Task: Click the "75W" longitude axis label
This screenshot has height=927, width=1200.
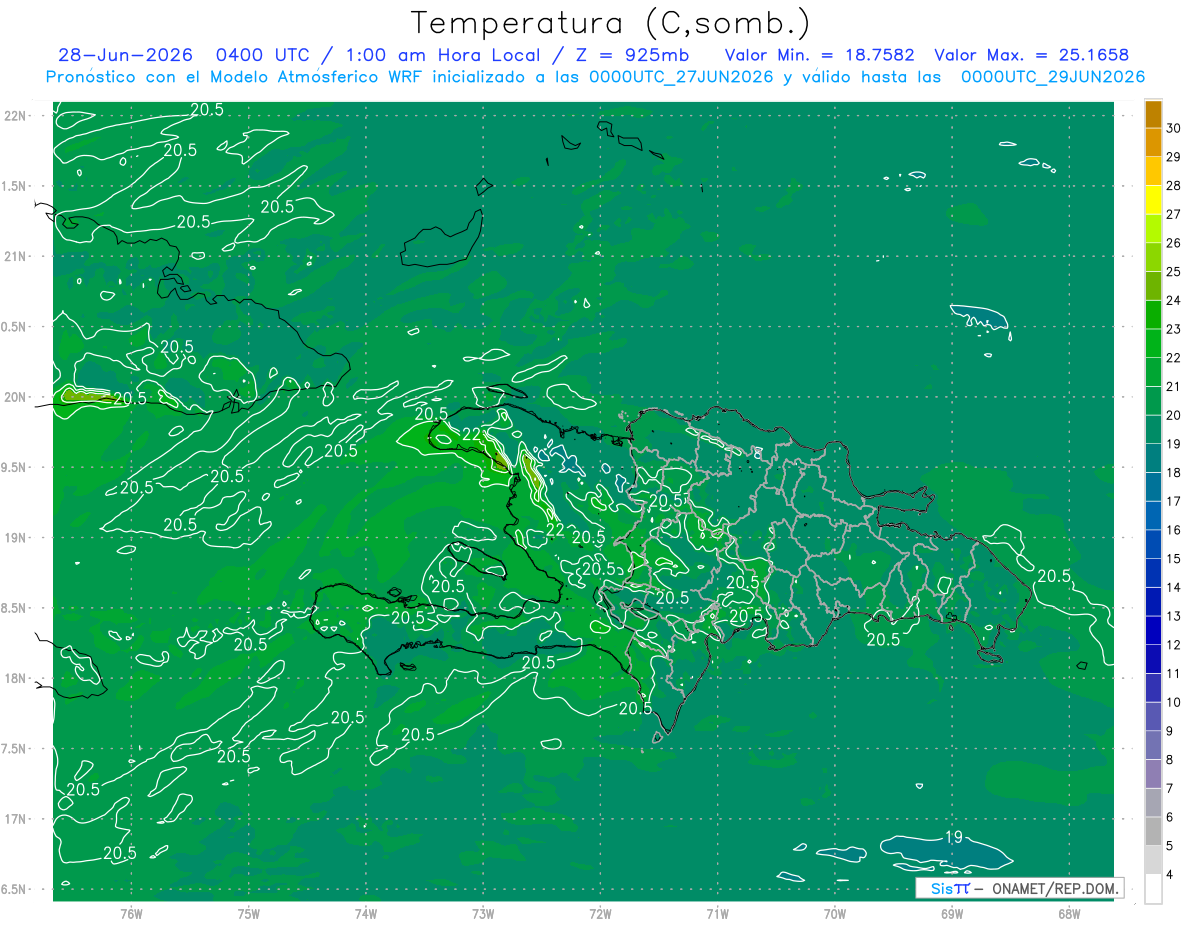Action: (x=249, y=912)
